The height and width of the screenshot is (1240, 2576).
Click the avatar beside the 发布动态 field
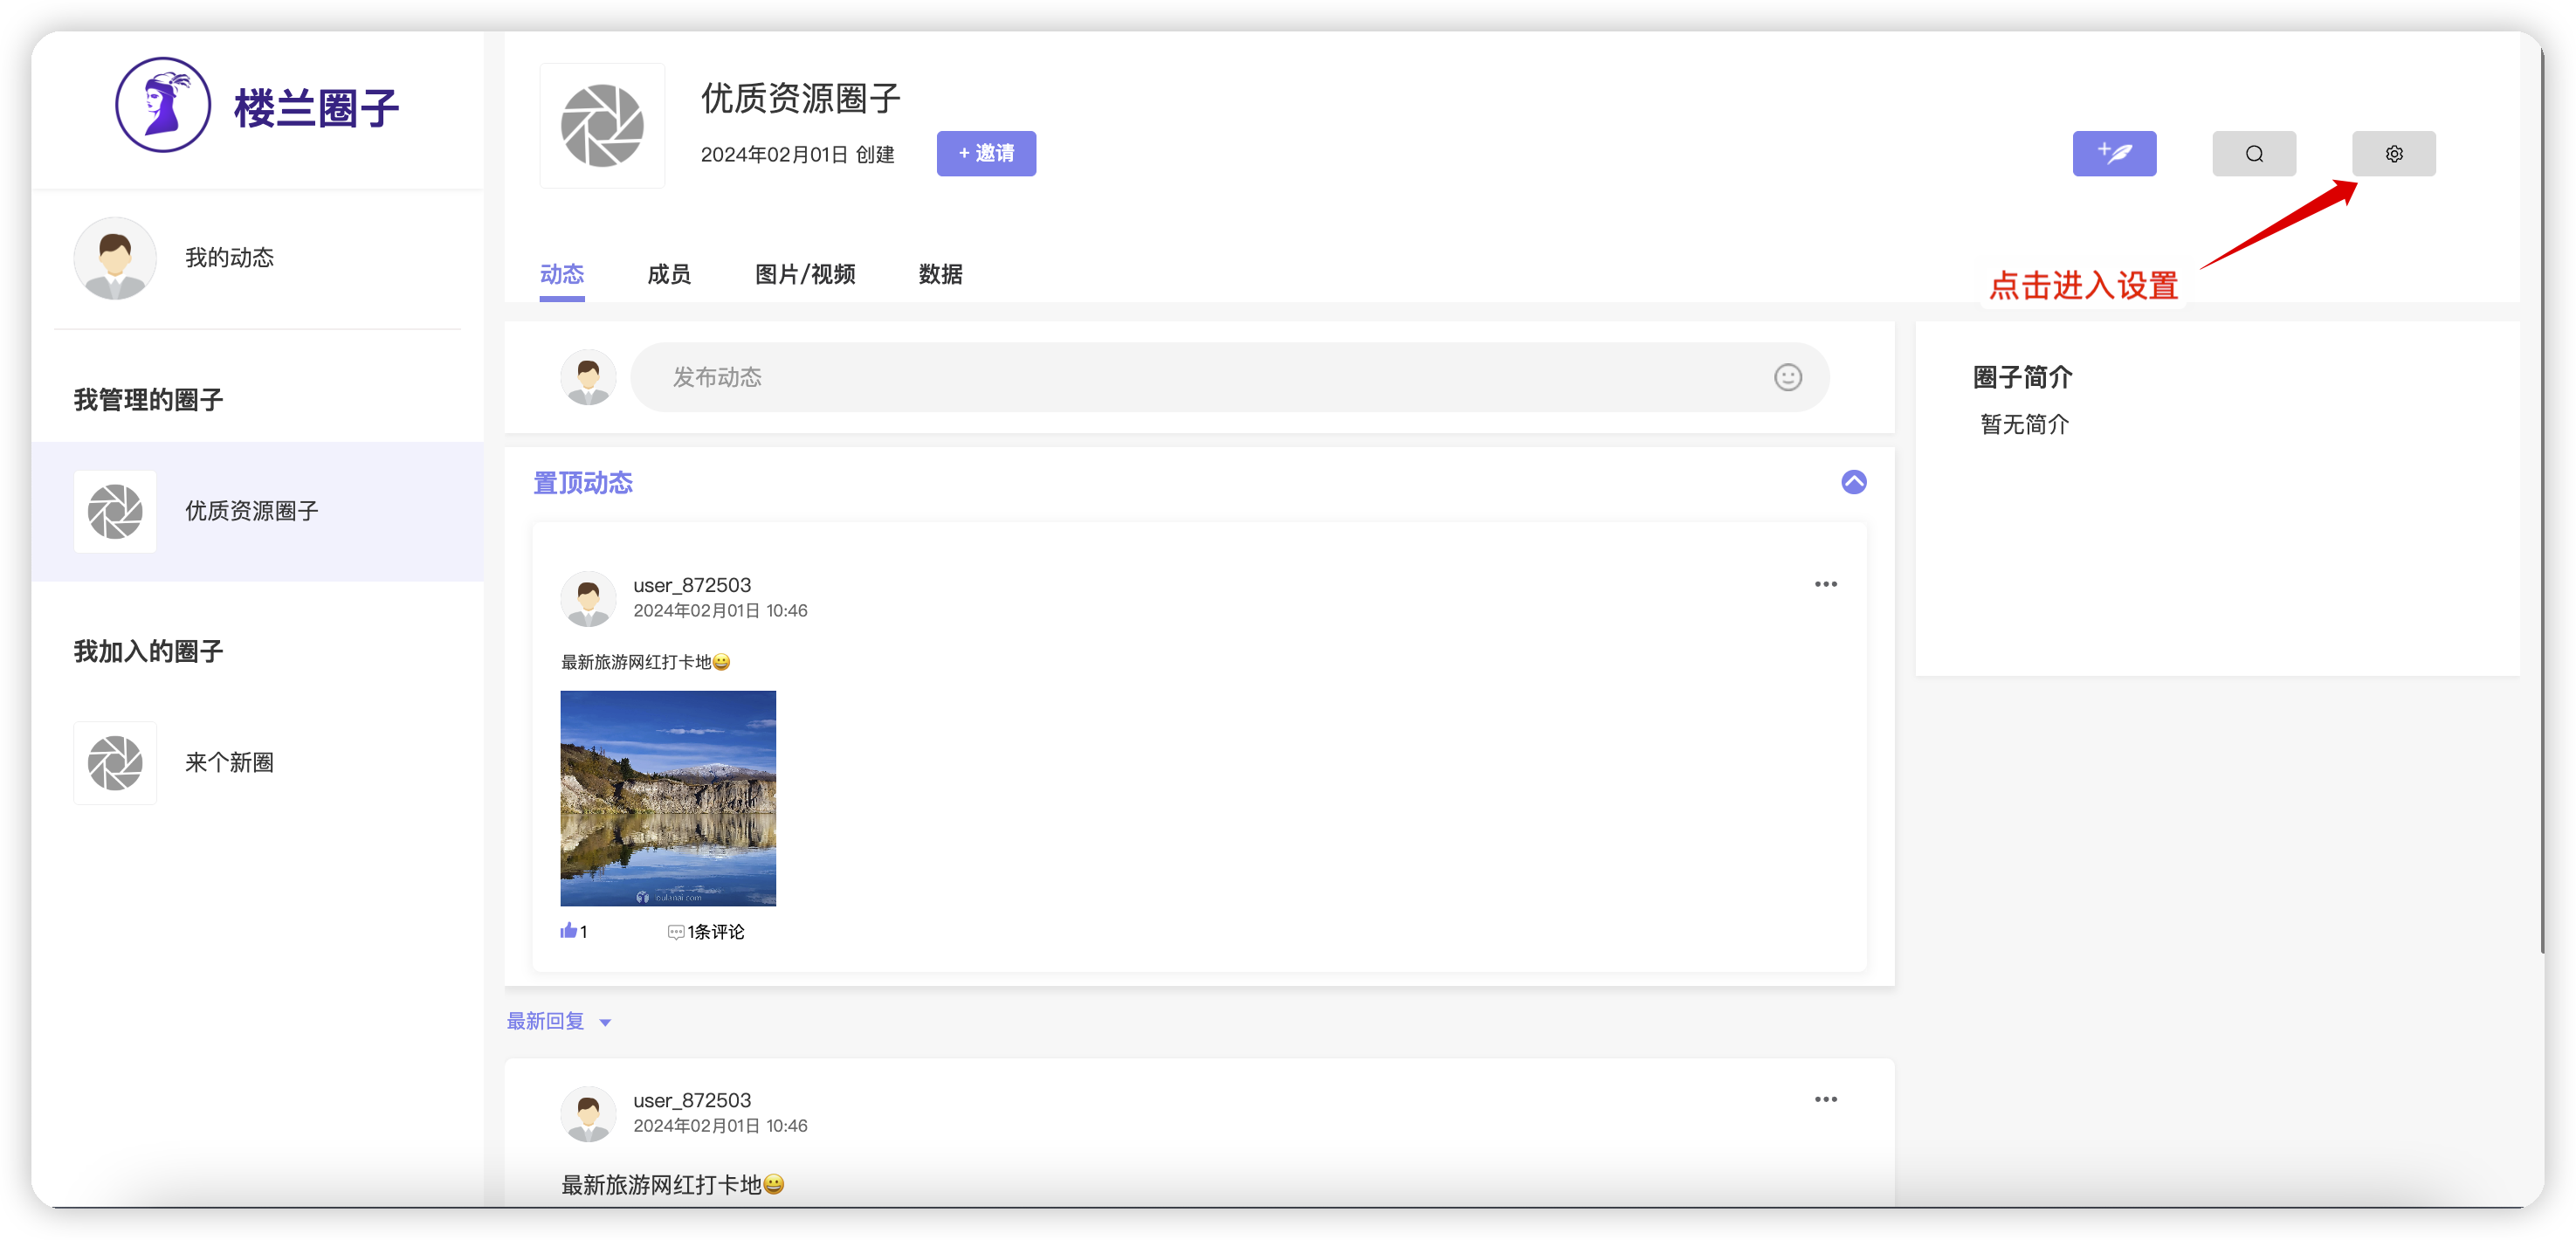(588, 377)
